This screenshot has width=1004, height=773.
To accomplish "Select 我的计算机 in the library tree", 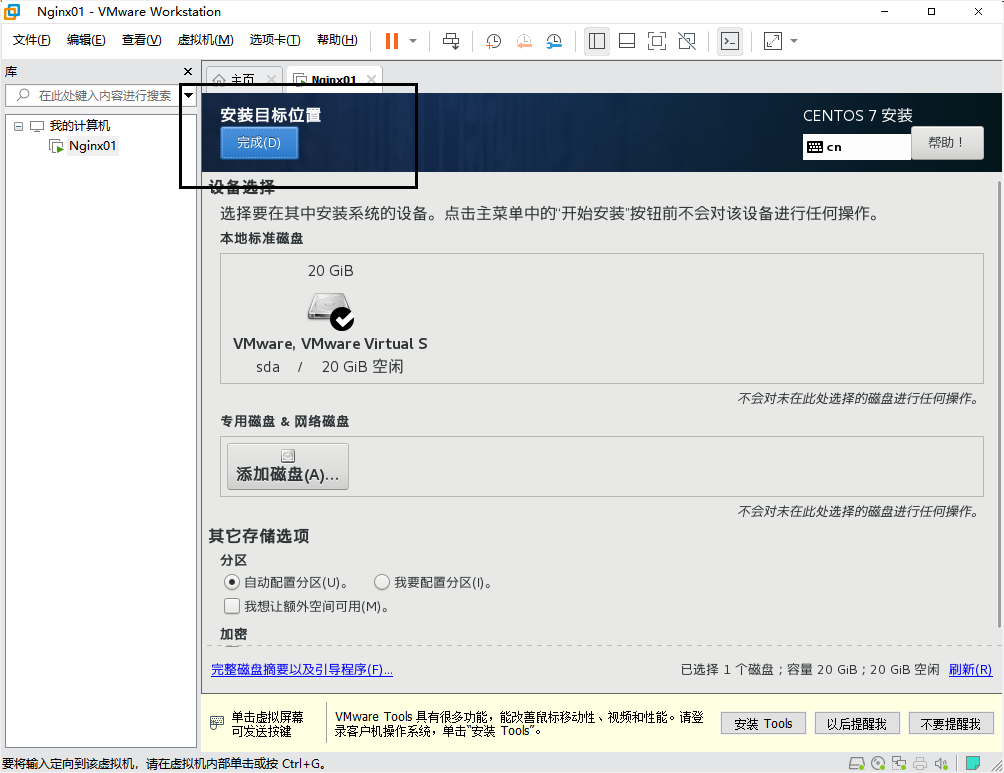I will [x=80, y=126].
